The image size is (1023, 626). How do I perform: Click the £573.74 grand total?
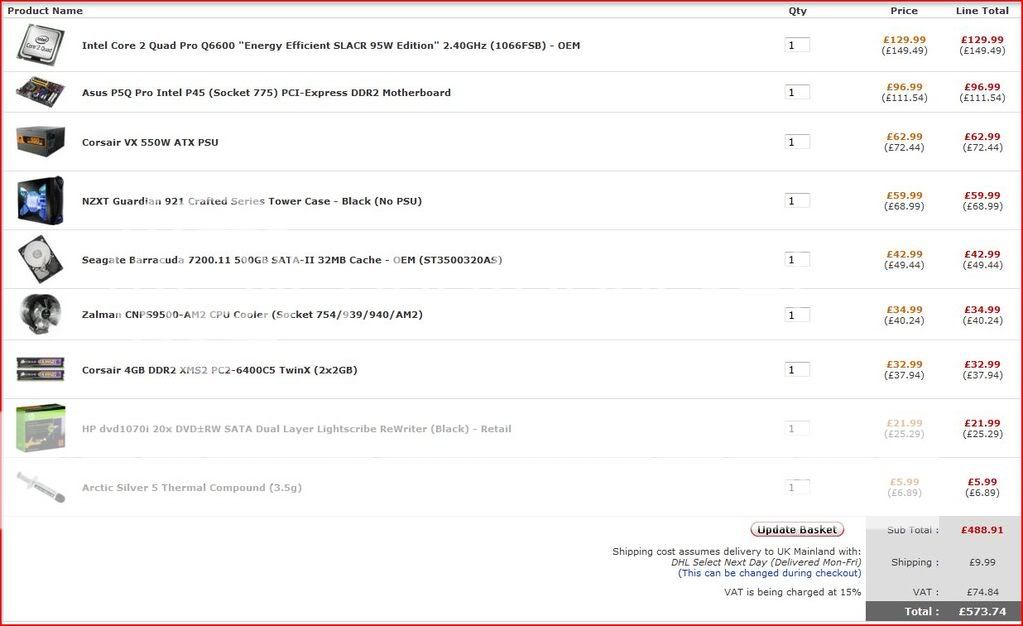(982, 612)
